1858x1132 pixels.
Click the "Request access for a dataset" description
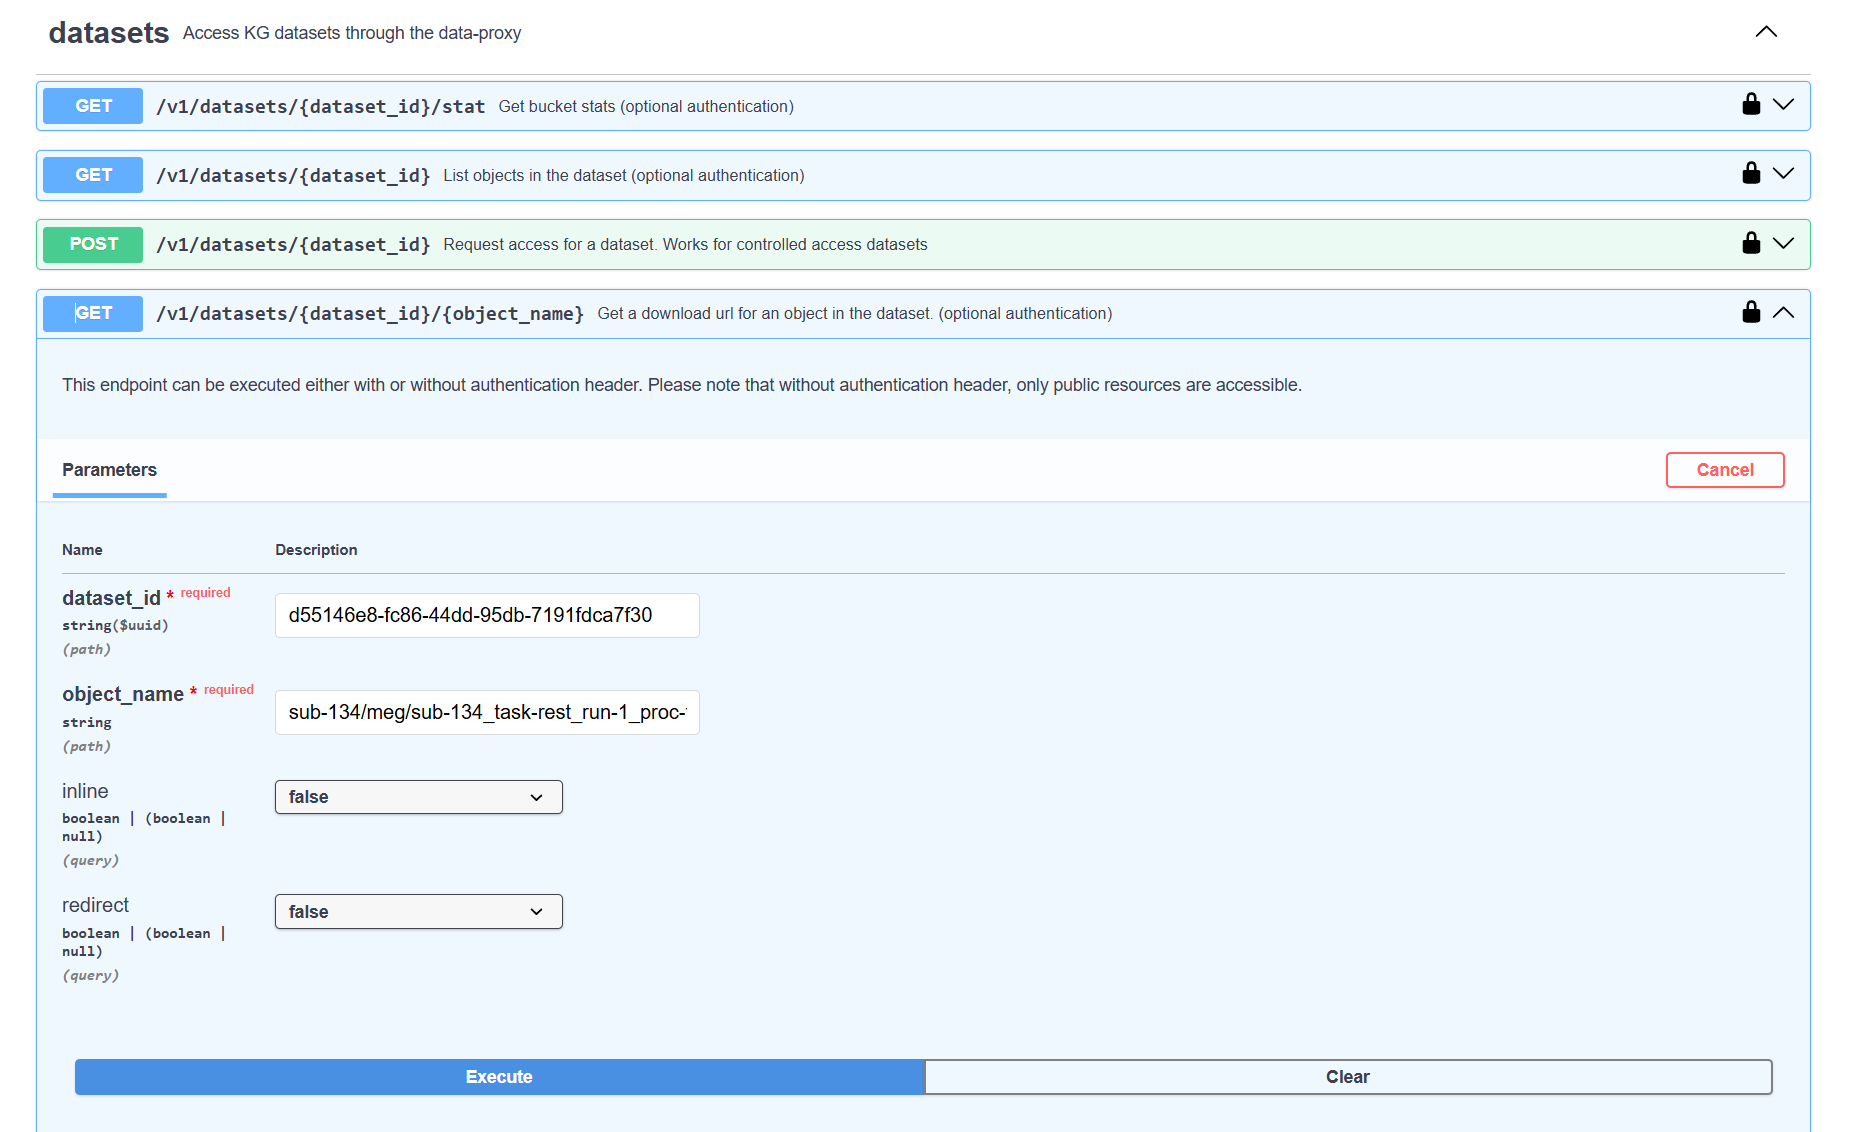pos(685,244)
